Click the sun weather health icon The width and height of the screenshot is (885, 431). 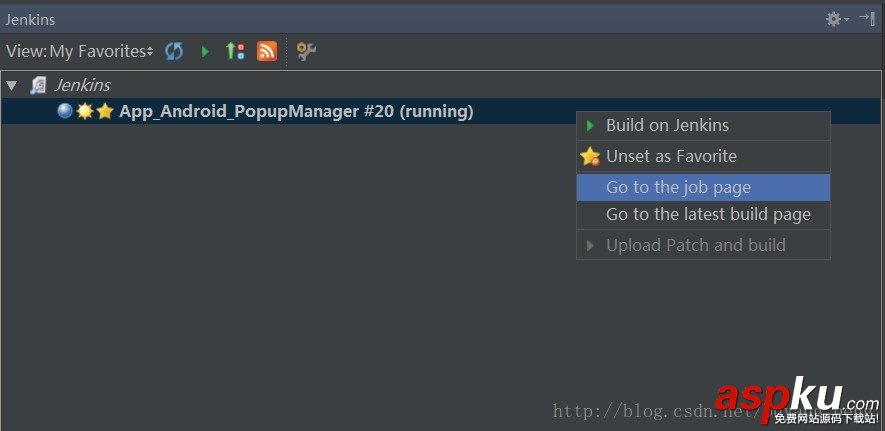(85, 111)
